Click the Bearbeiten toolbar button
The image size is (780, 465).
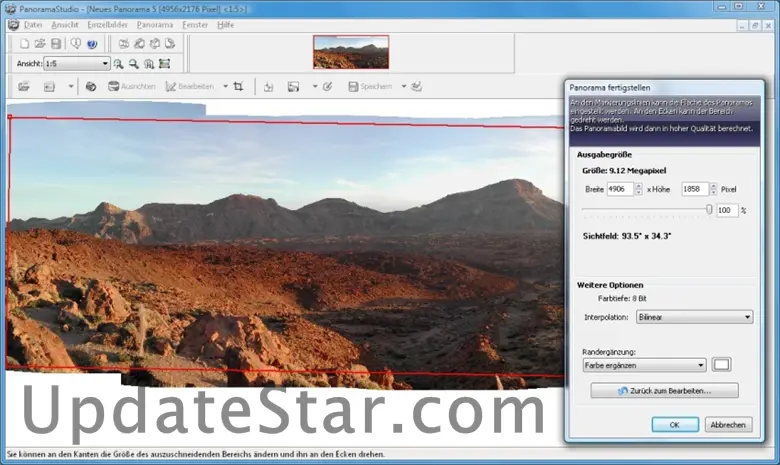pos(190,87)
